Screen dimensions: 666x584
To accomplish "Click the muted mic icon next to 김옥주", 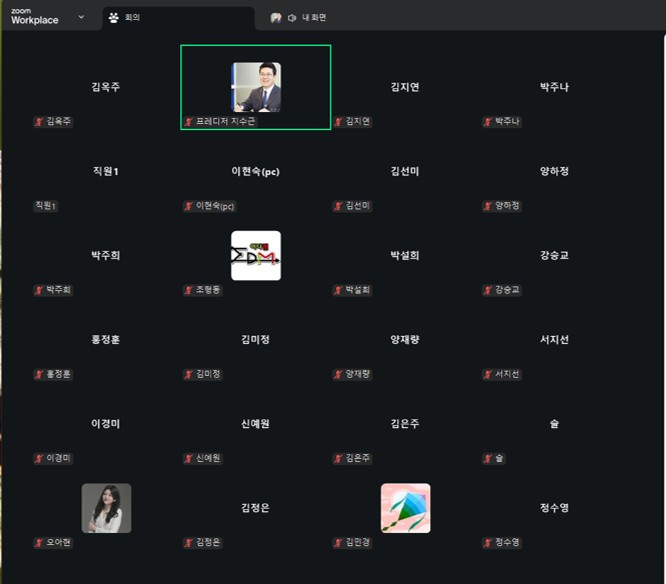I will coord(39,122).
